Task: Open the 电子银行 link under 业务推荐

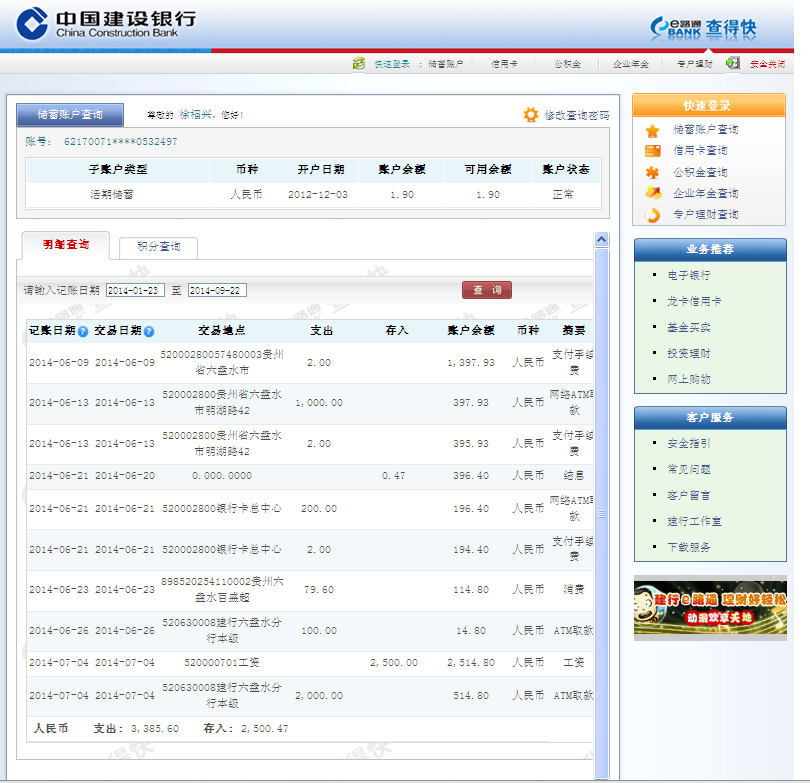Action: (688, 275)
